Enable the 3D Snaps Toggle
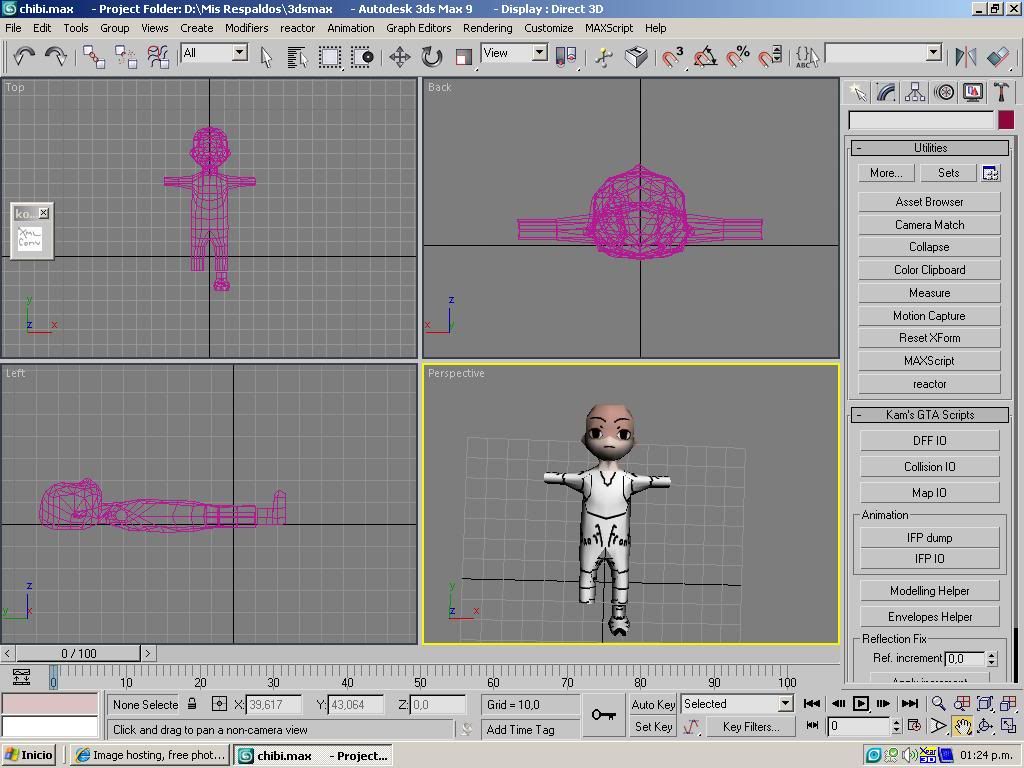 tap(669, 57)
